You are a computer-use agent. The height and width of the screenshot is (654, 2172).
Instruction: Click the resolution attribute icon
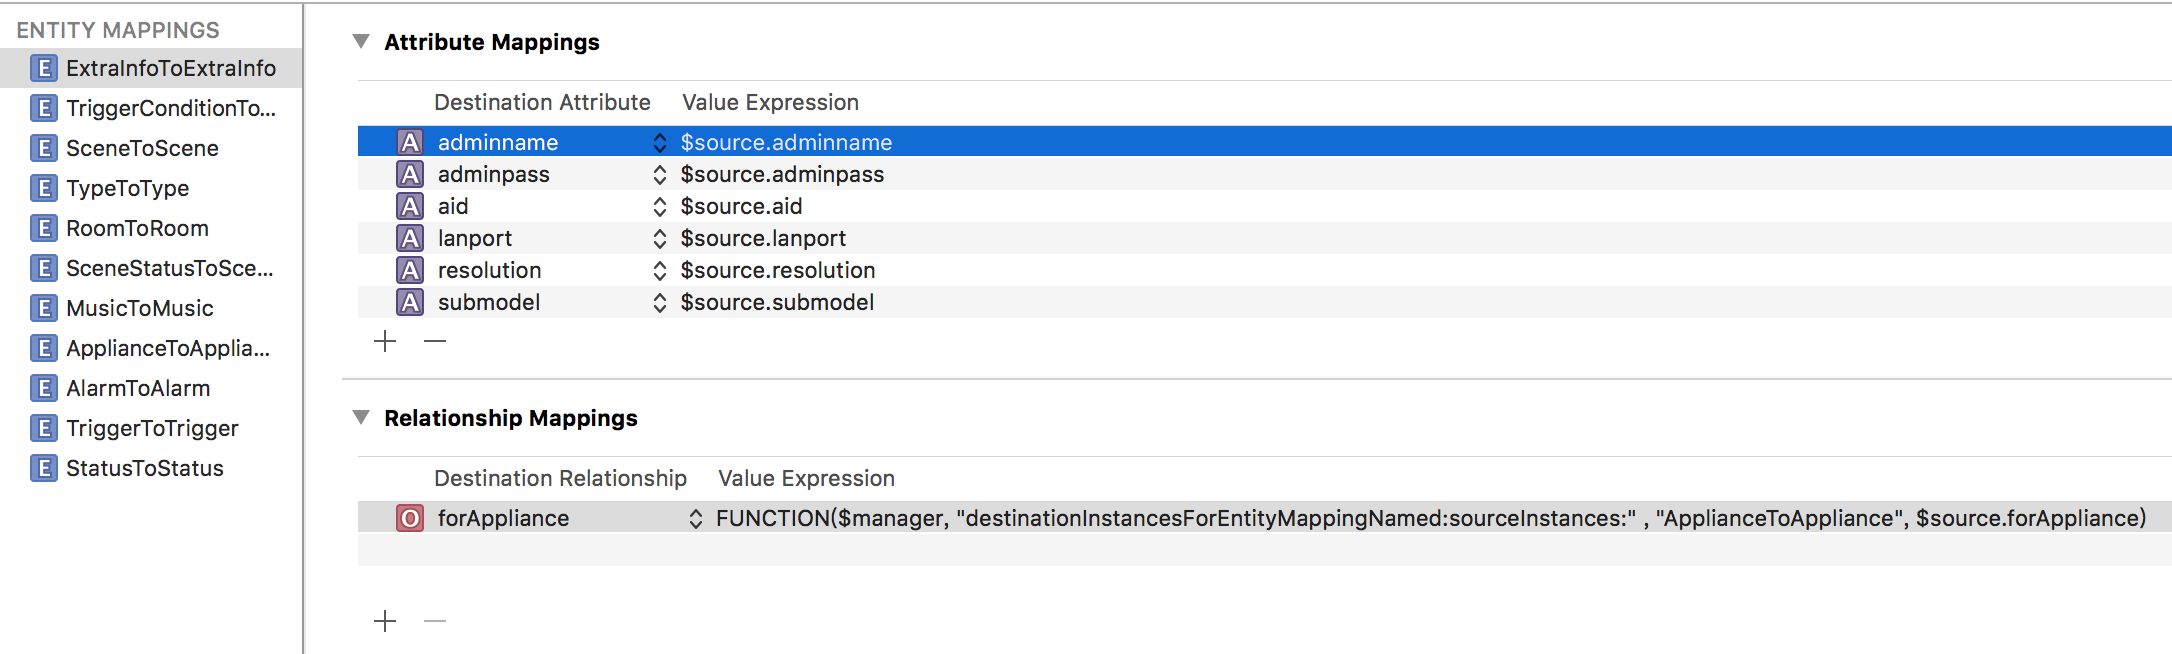pyautogui.click(x=410, y=270)
